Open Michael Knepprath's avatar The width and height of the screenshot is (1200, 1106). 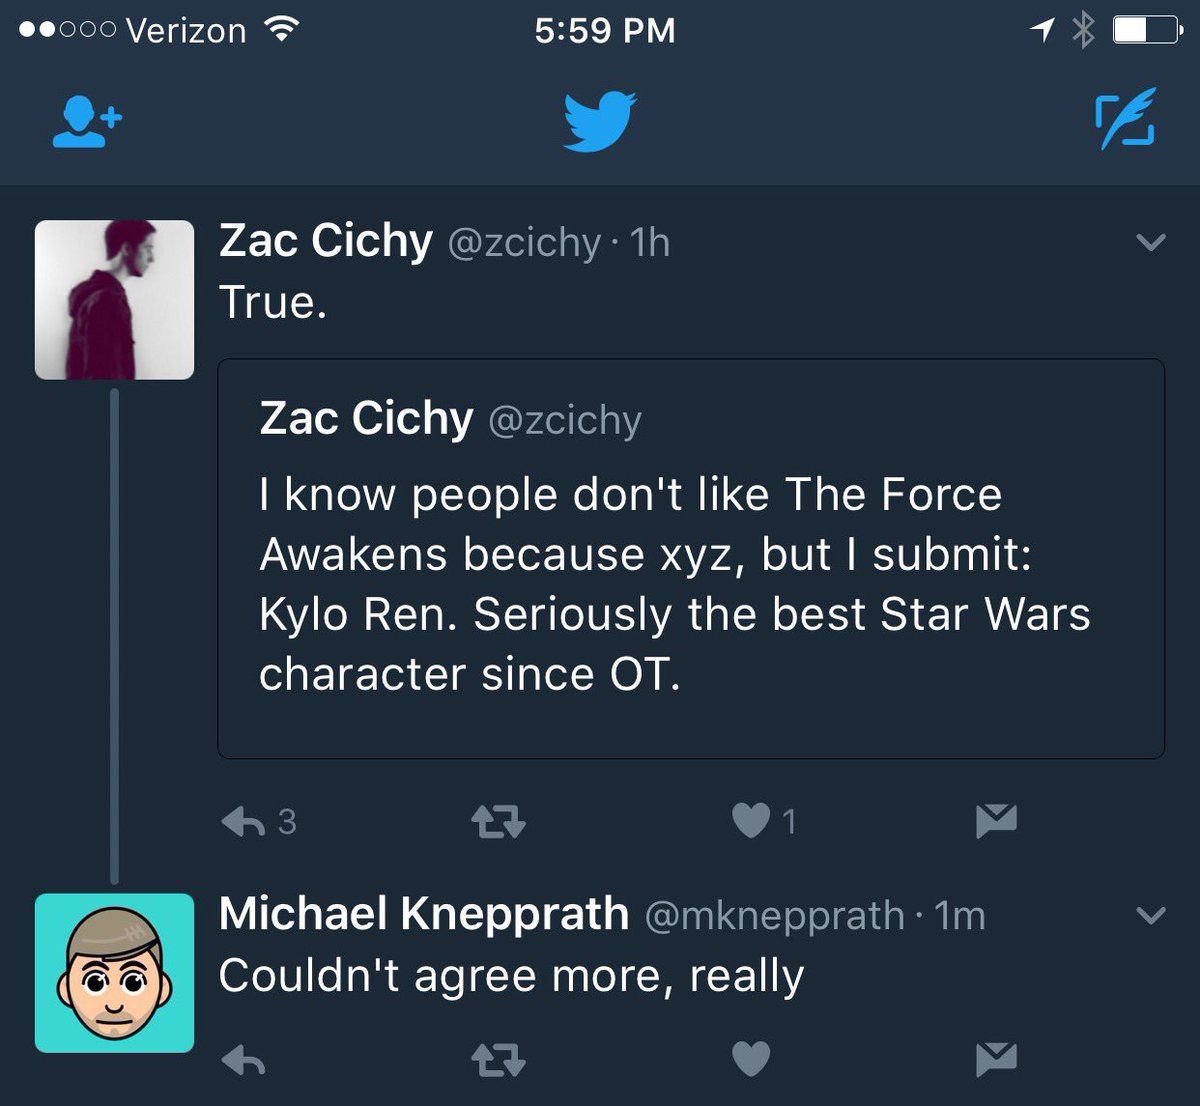tap(114, 973)
